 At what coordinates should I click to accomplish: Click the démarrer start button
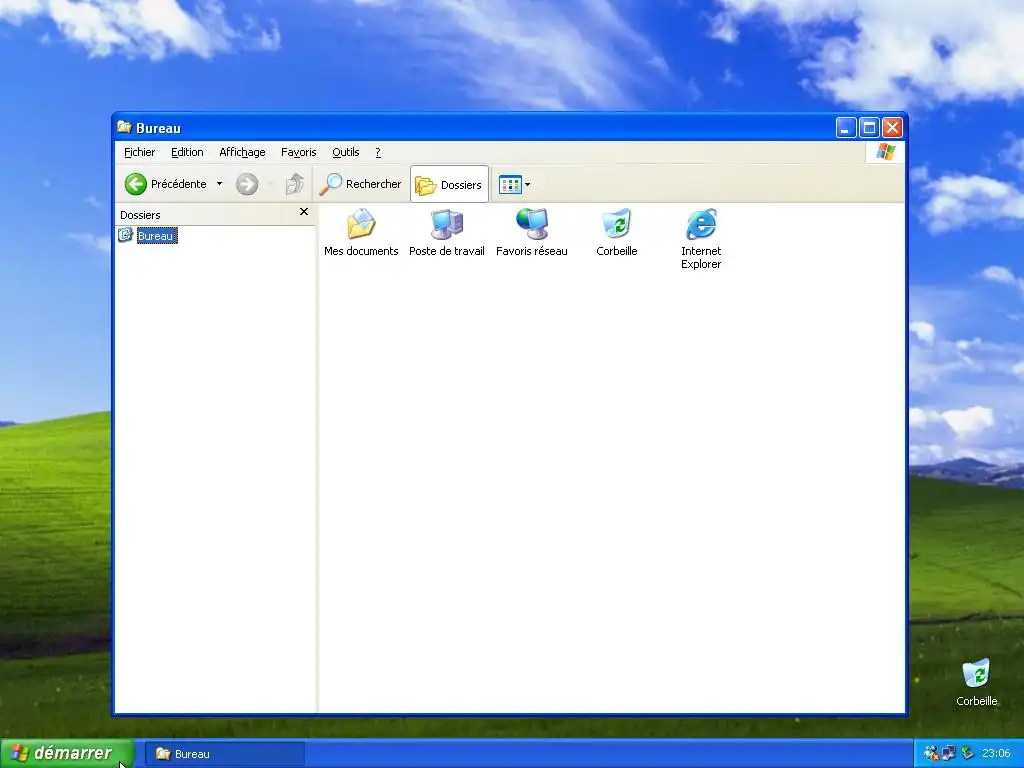click(x=67, y=754)
